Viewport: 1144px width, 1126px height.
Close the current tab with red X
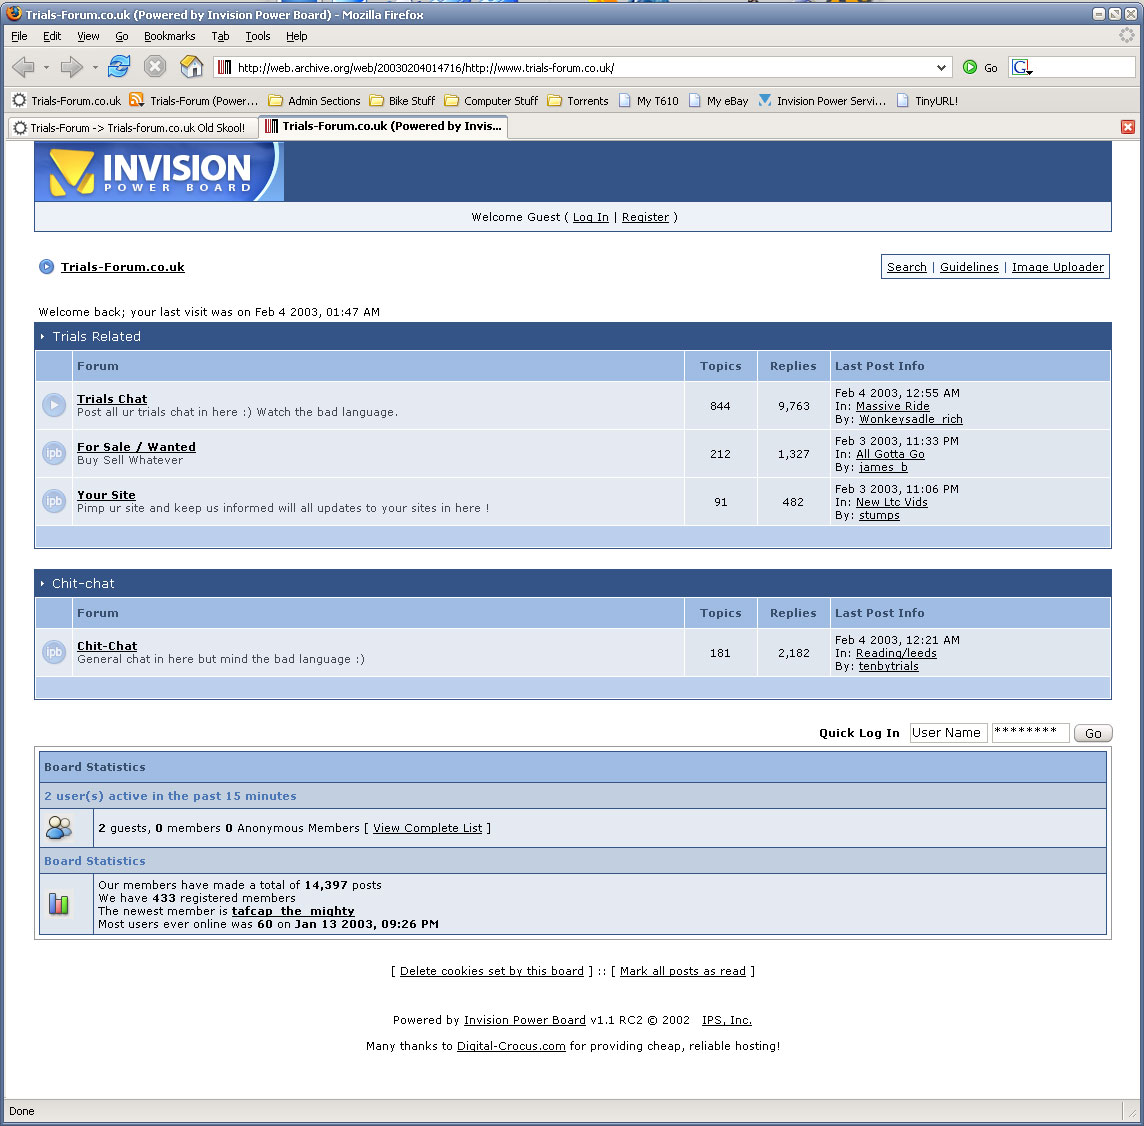[1128, 127]
